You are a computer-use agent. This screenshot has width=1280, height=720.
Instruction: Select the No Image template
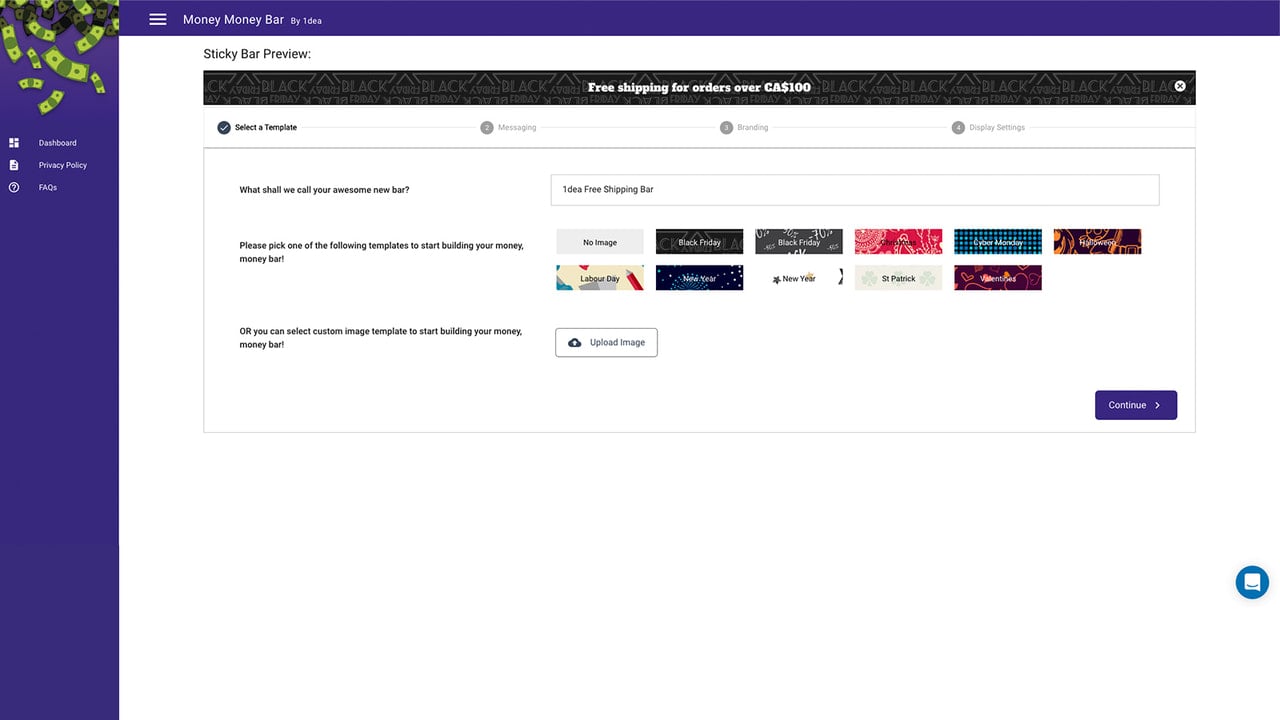[x=600, y=242]
